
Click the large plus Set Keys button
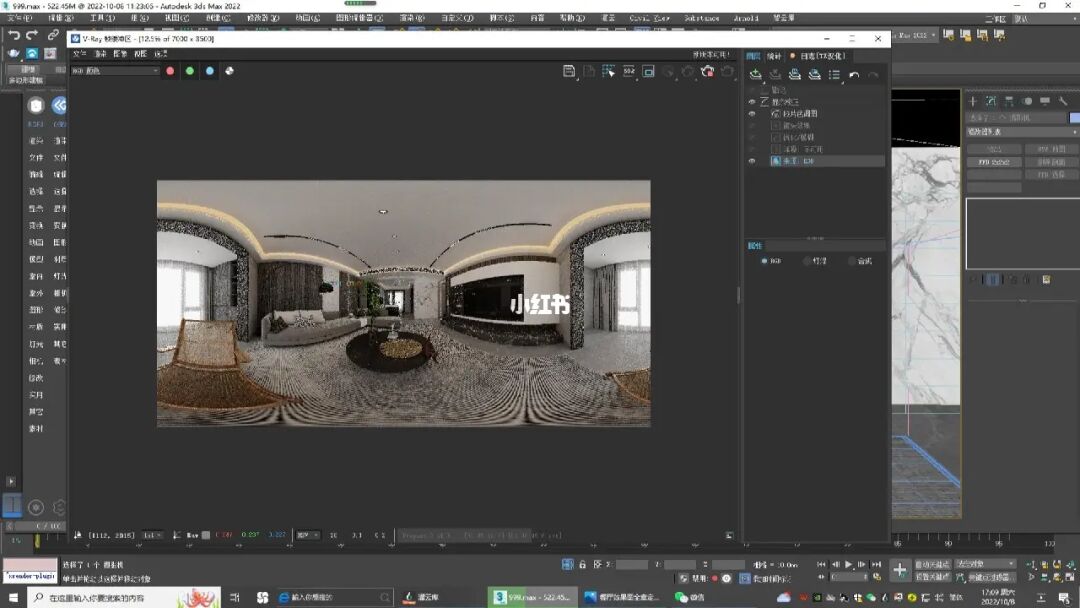point(900,569)
